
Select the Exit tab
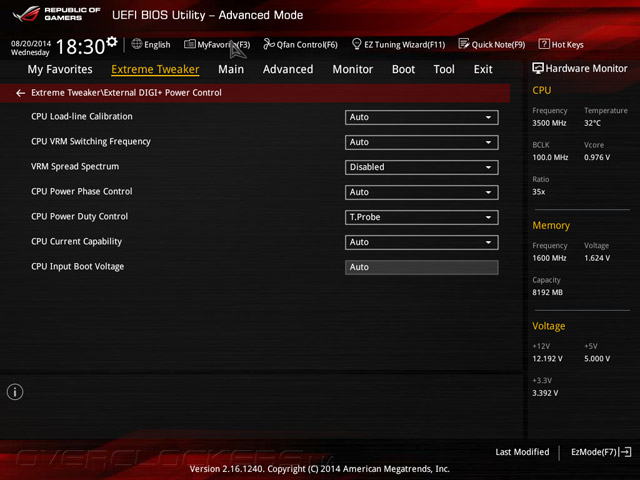tap(483, 69)
